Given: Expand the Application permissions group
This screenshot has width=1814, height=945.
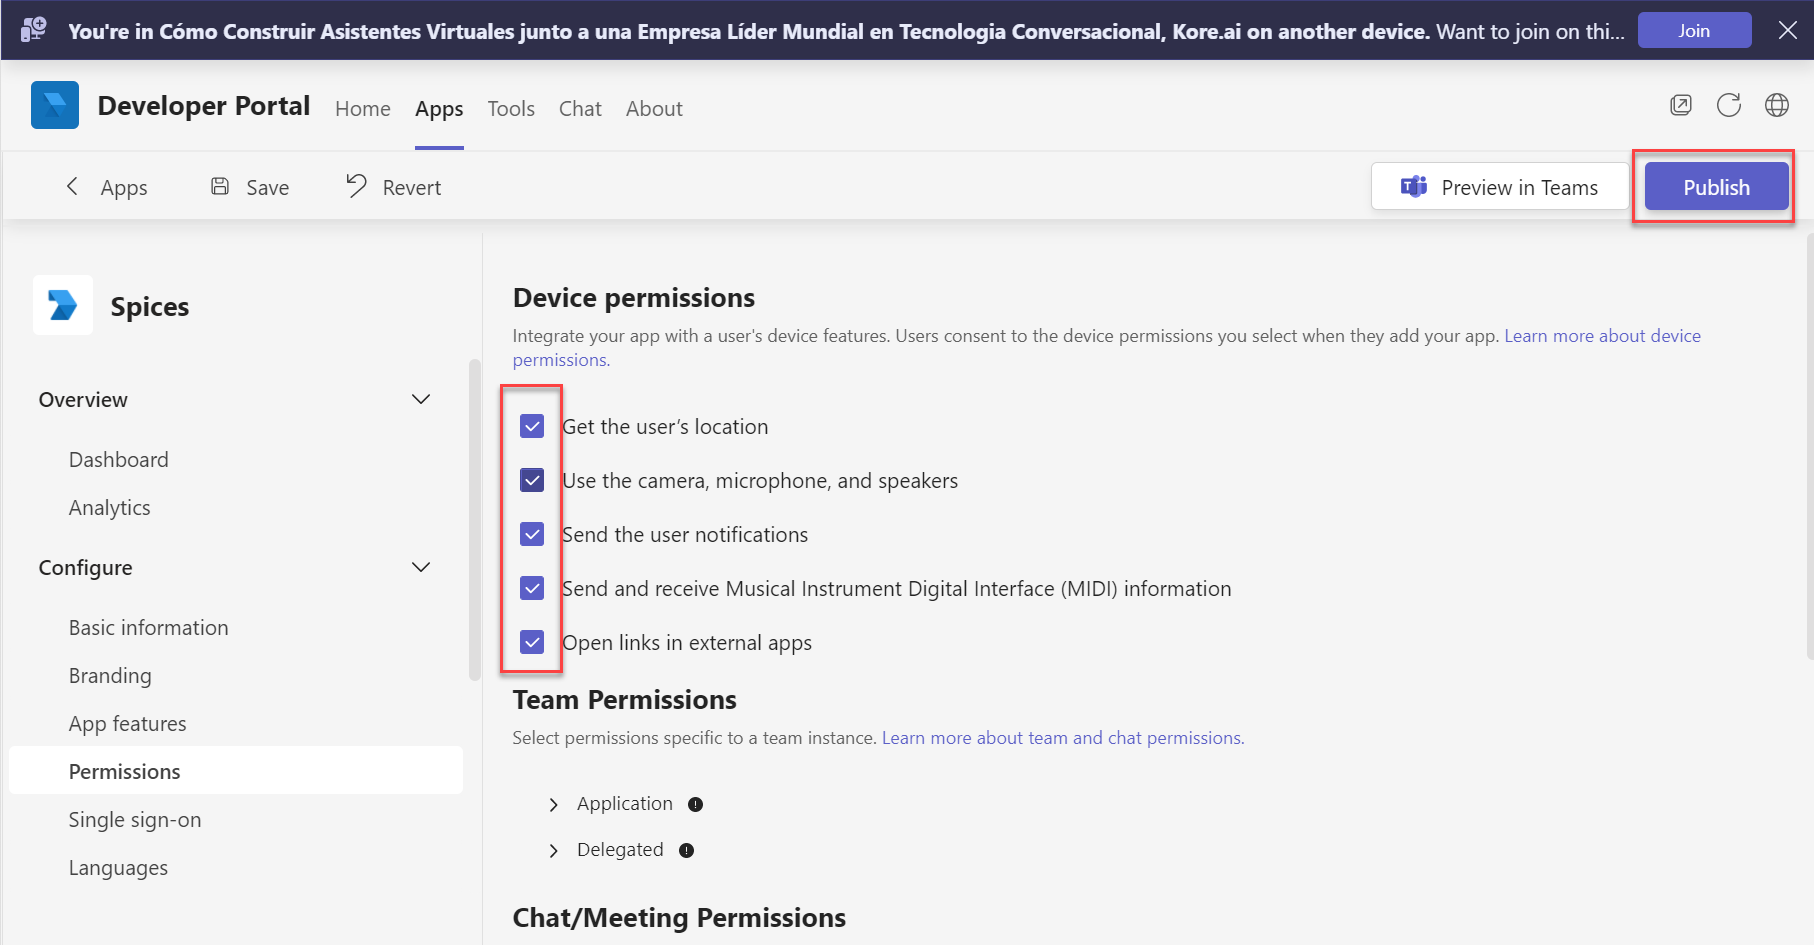Looking at the screenshot, I should [x=554, y=805].
